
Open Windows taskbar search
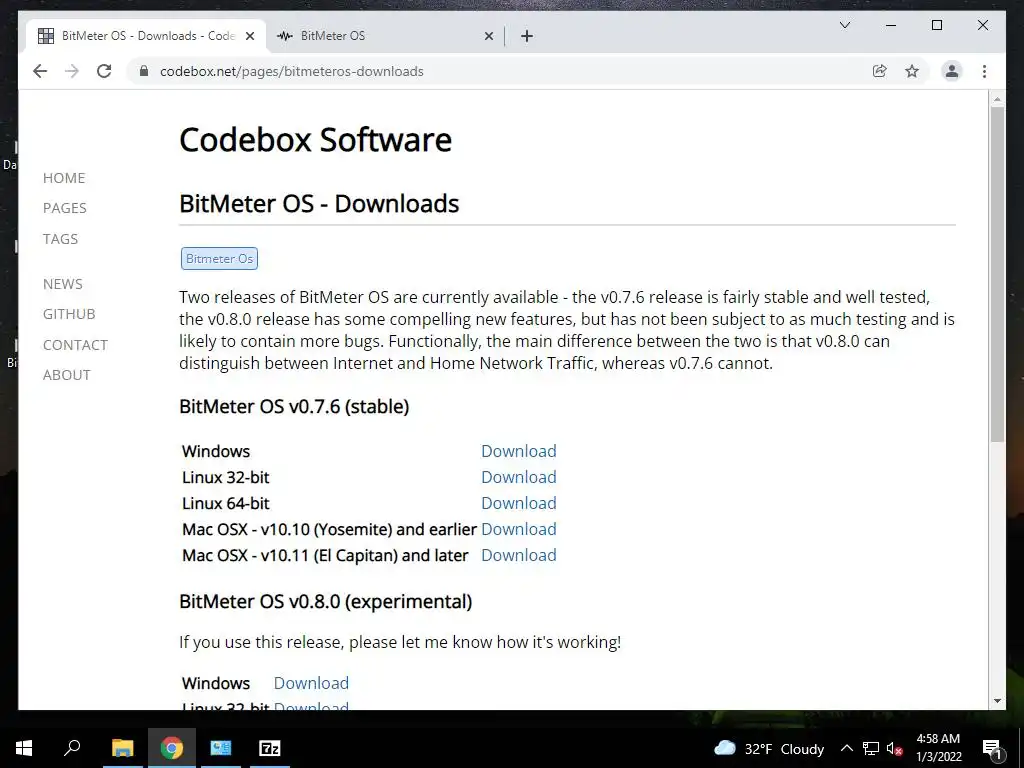(72, 748)
